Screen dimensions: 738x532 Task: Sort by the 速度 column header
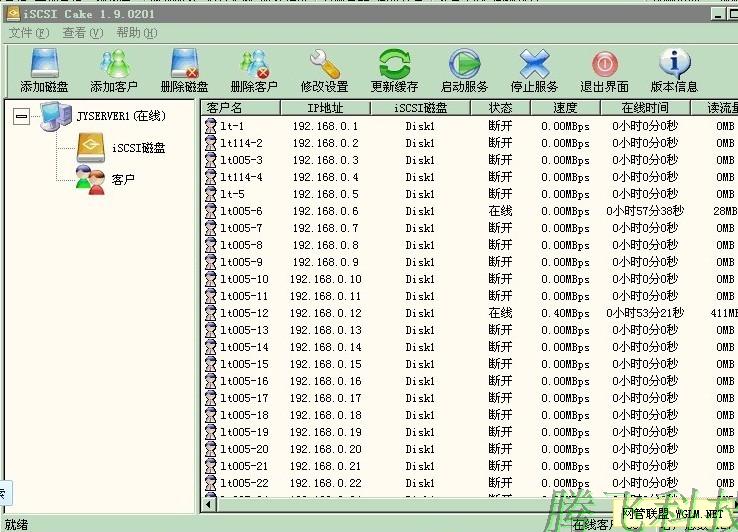565,108
